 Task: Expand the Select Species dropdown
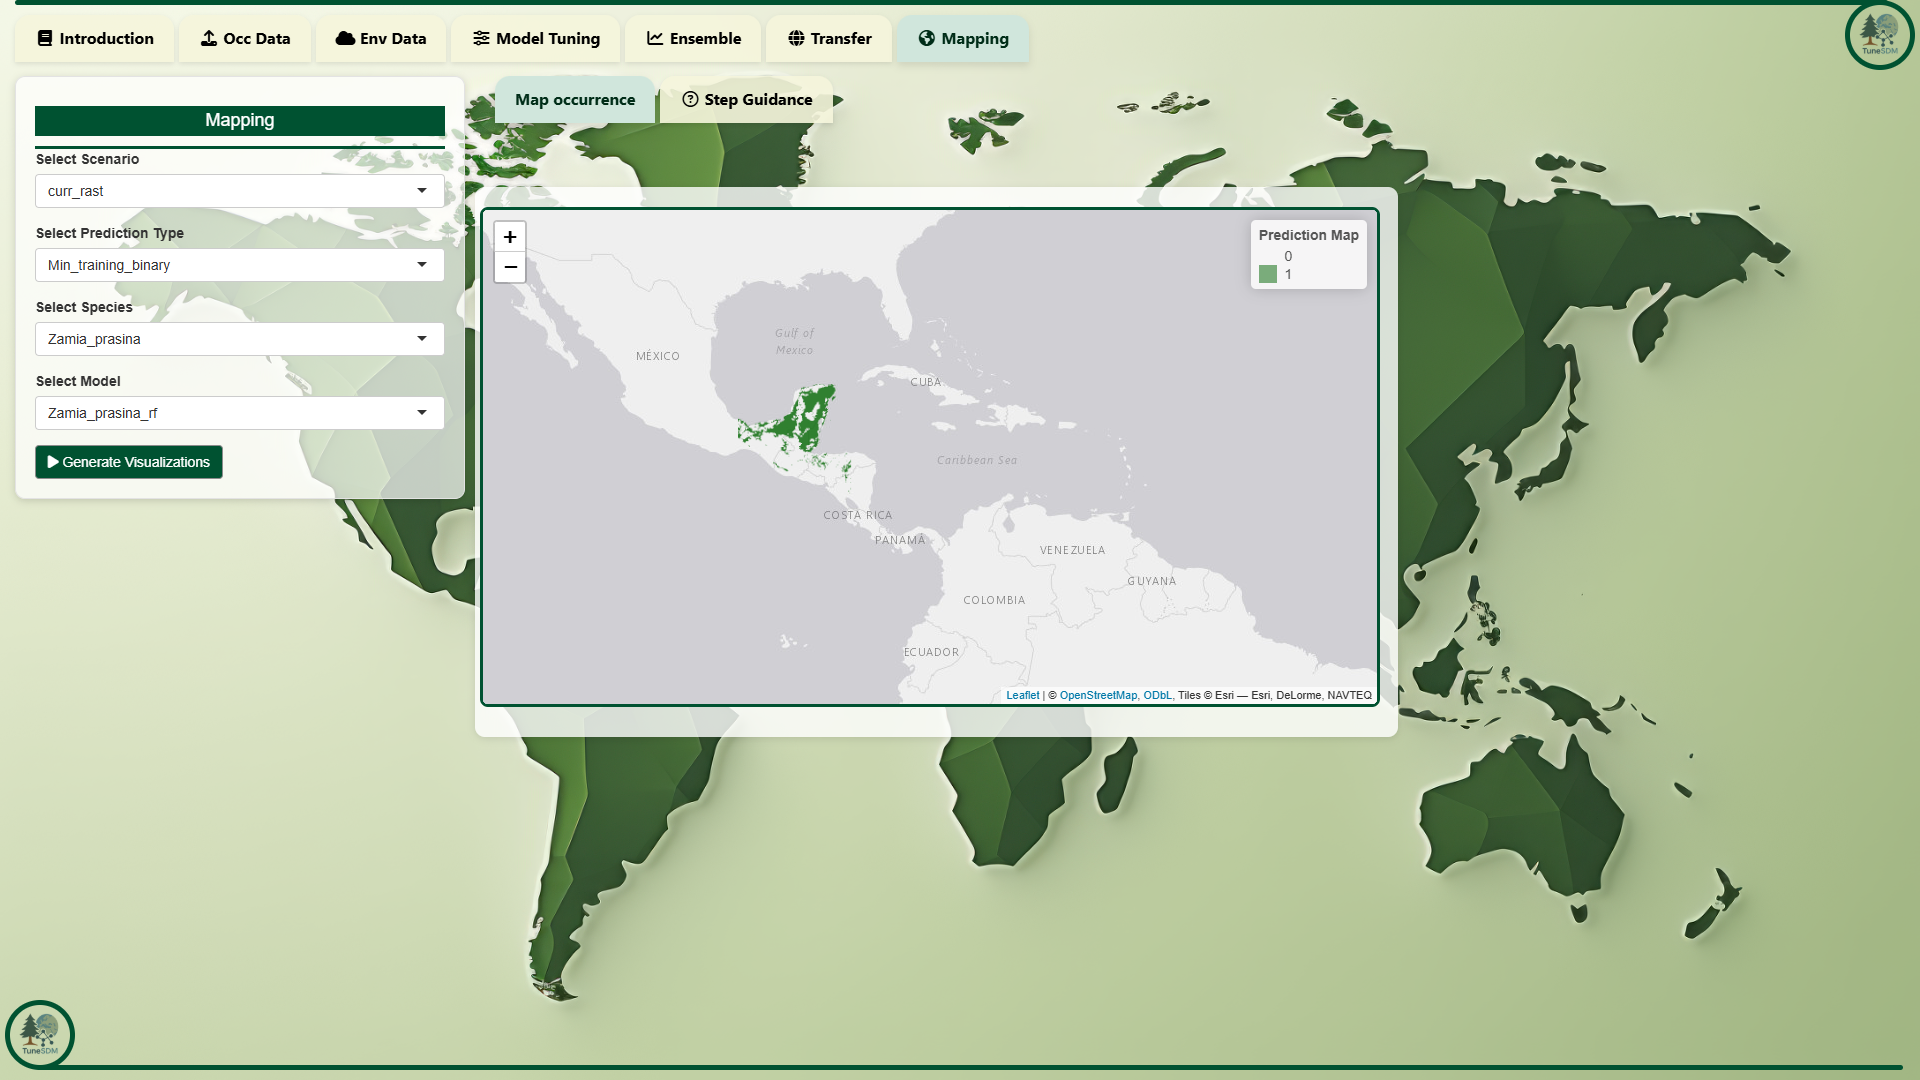[239, 339]
